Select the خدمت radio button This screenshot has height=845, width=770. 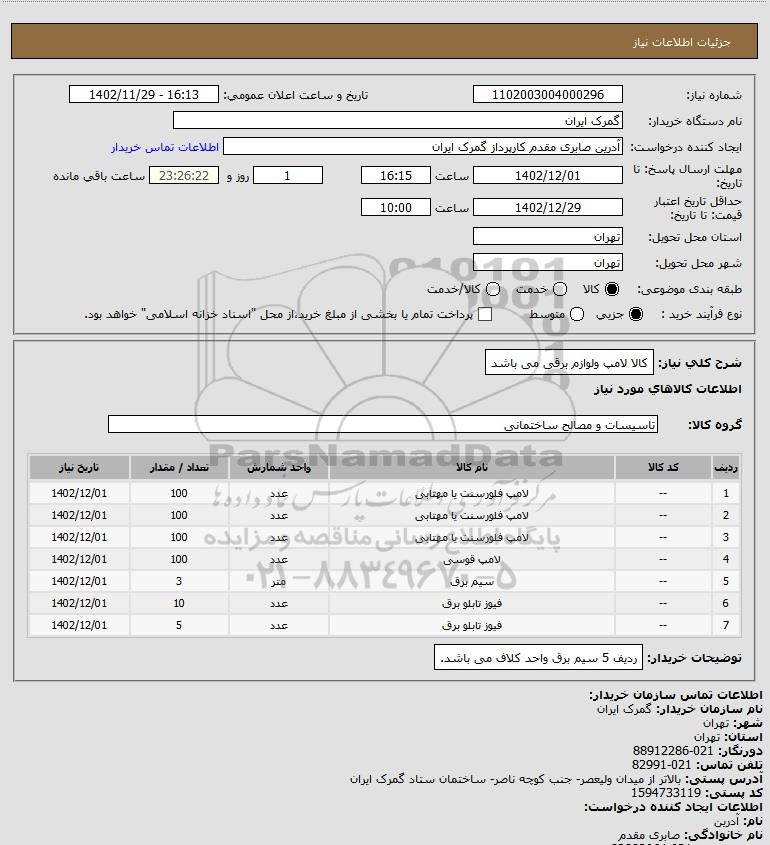tap(560, 289)
